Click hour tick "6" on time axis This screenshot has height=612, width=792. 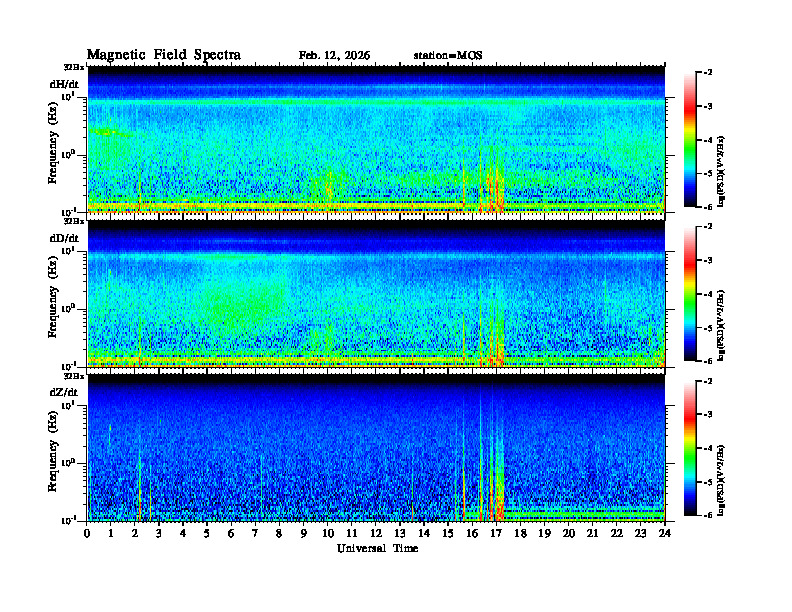(x=231, y=533)
